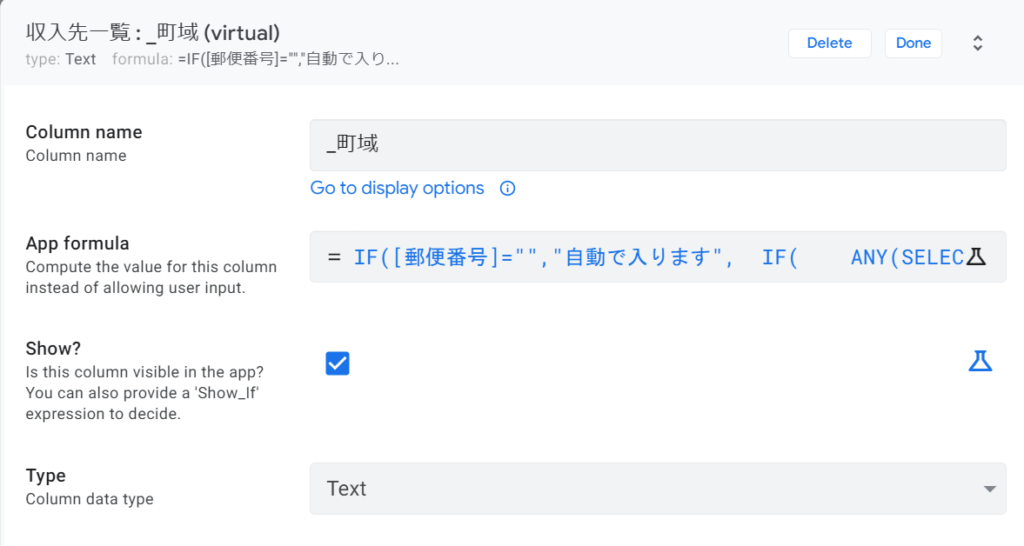Click the App formula label
1024x546 pixels.
coord(78,243)
